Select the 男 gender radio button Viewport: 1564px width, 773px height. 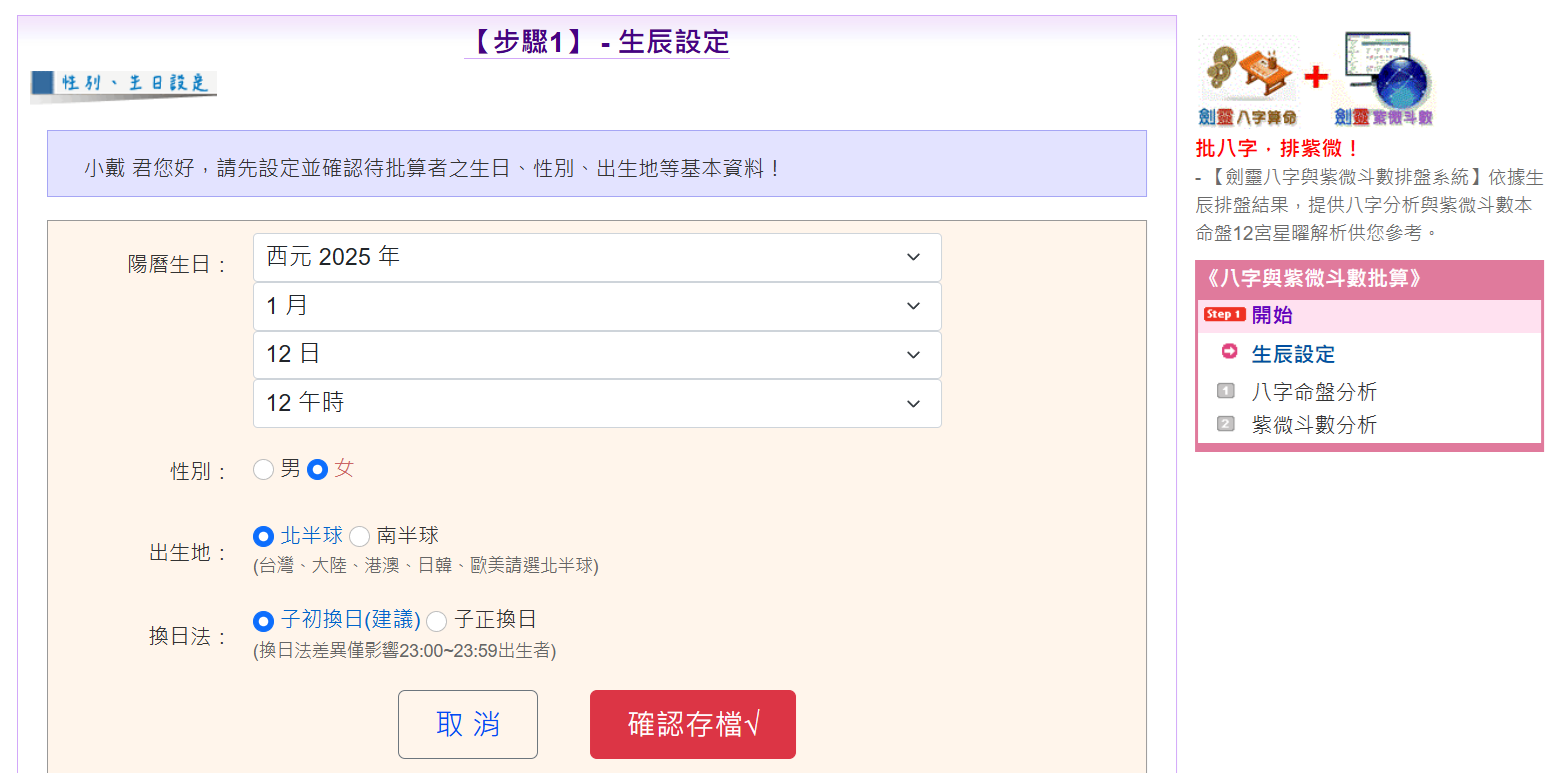pyautogui.click(x=263, y=469)
